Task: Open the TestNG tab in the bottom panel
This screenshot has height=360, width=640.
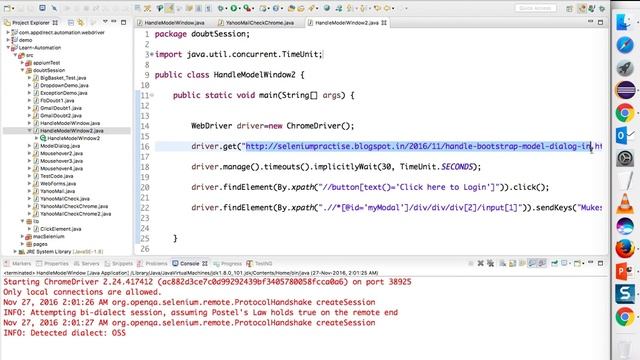Action: point(259,264)
